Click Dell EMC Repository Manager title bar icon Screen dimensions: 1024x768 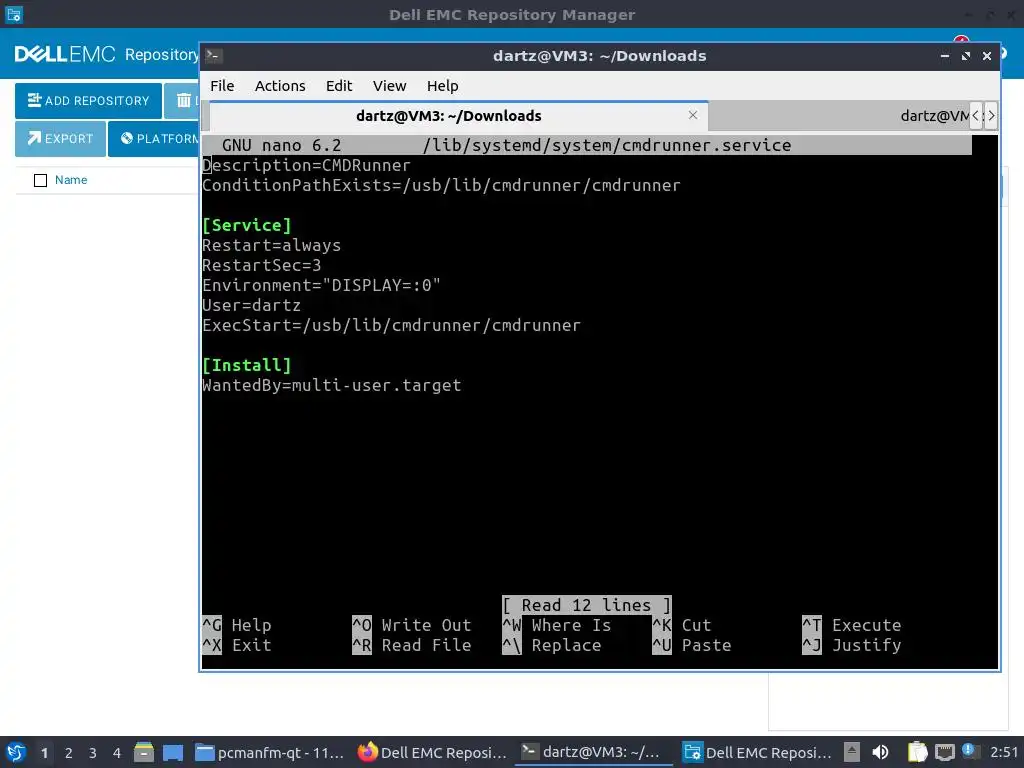click(x=14, y=14)
